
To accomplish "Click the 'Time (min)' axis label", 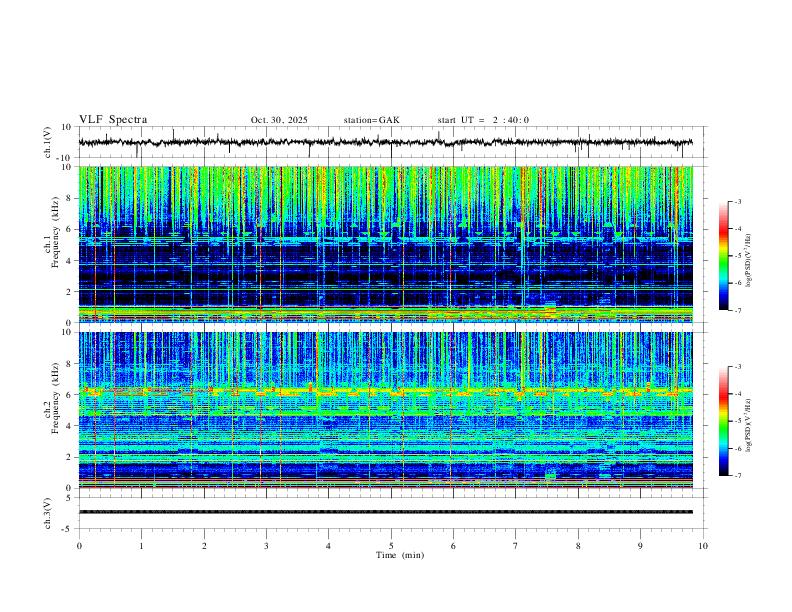I will [400, 555].
